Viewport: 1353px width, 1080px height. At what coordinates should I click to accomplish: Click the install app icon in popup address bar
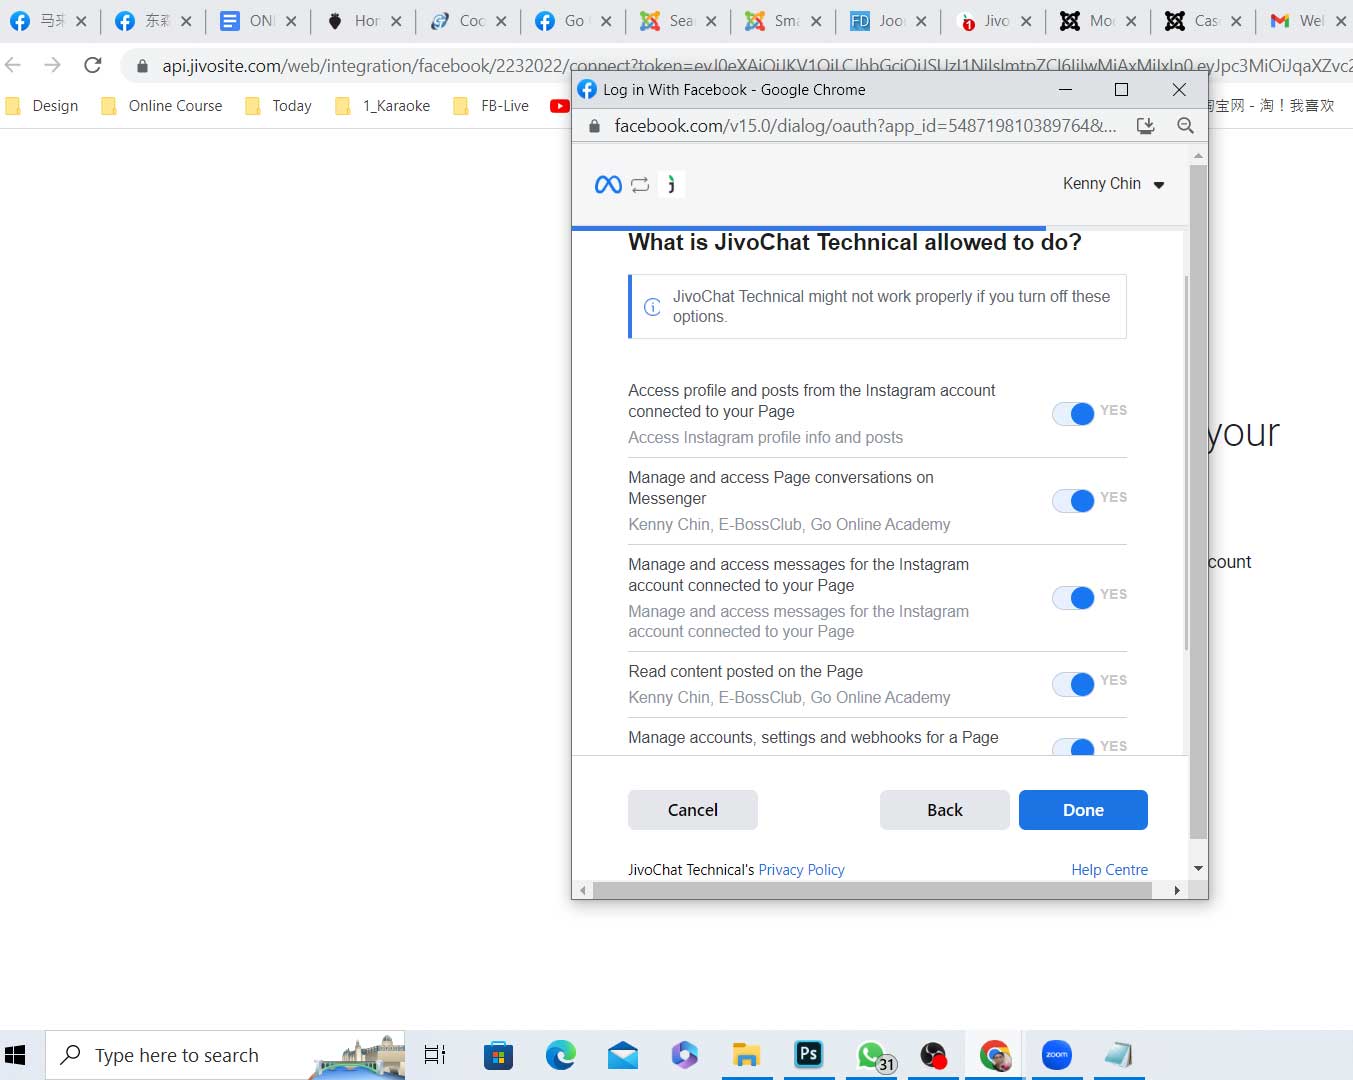pos(1146,126)
